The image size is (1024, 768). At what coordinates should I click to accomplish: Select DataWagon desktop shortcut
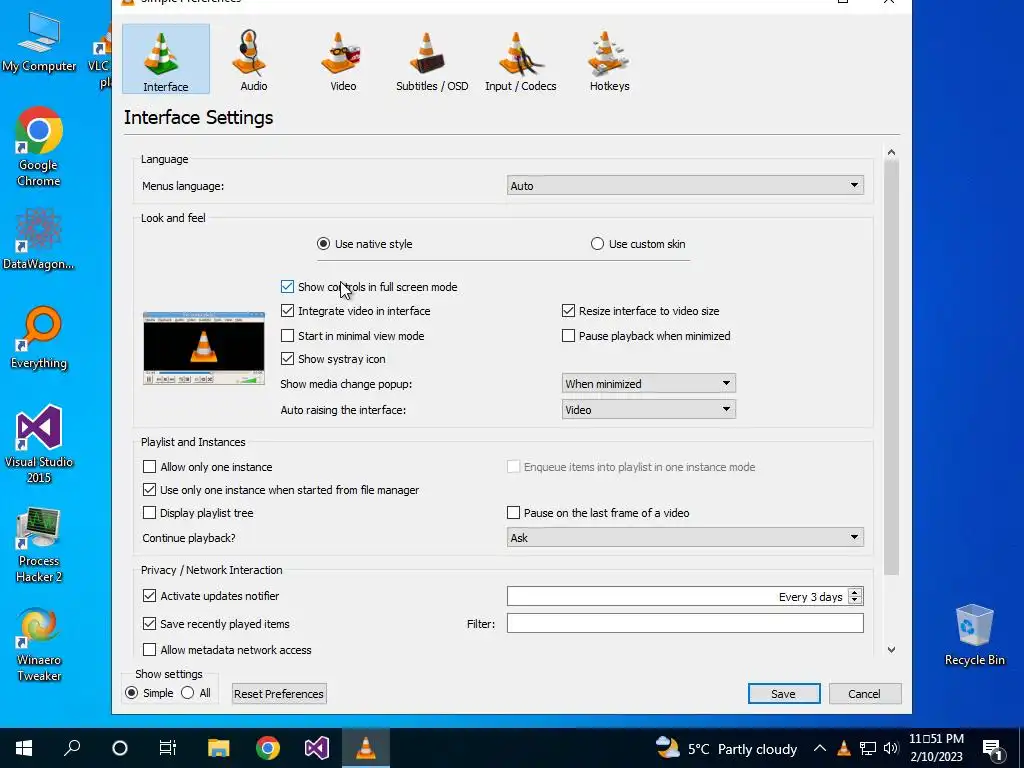[x=39, y=239]
